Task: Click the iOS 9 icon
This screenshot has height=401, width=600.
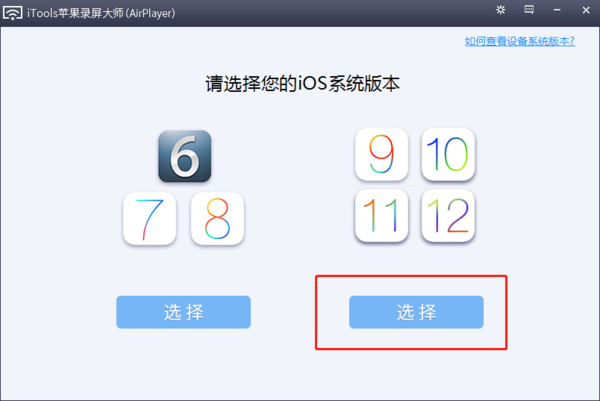Action: (x=382, y=154)
